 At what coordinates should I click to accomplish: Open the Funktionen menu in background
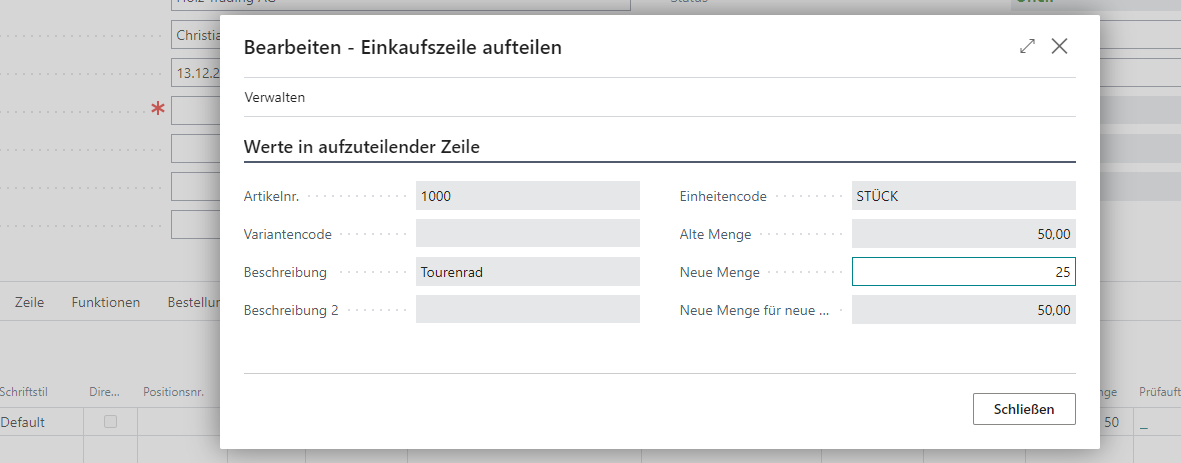point(105,302)
